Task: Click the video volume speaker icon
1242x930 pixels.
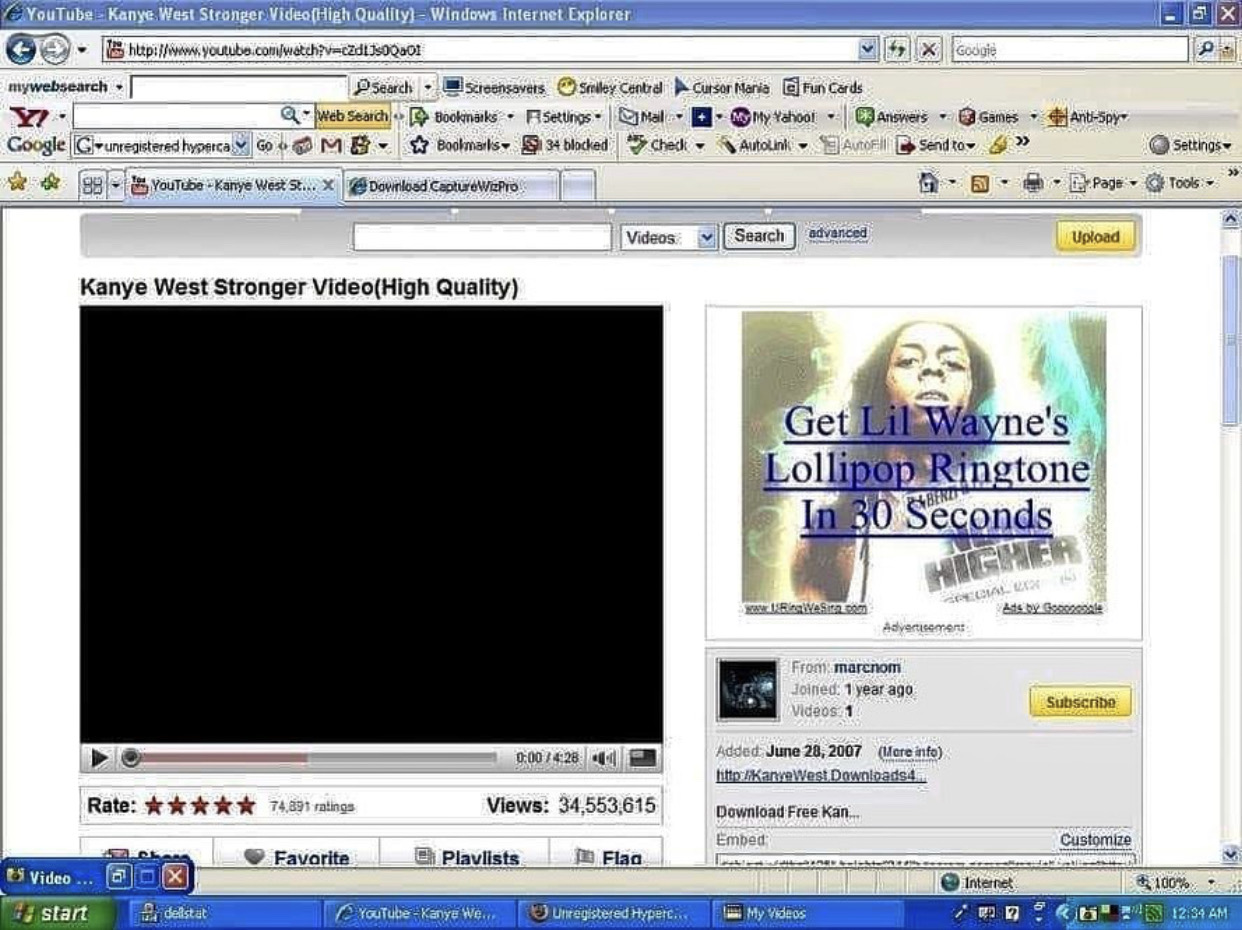Action: [x=603, y=758]
